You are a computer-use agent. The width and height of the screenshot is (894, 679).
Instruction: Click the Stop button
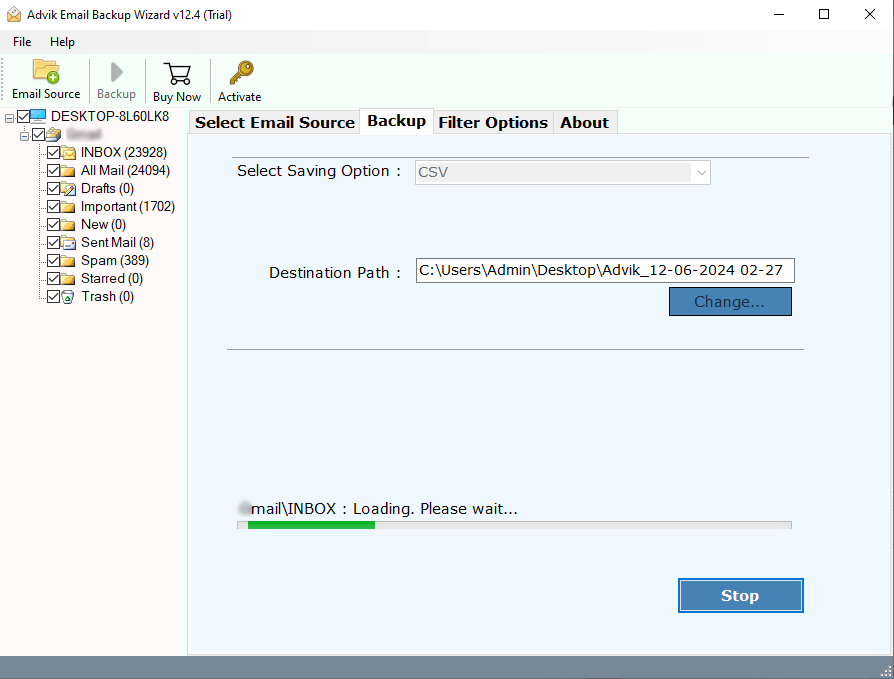[x=741, y=596]
